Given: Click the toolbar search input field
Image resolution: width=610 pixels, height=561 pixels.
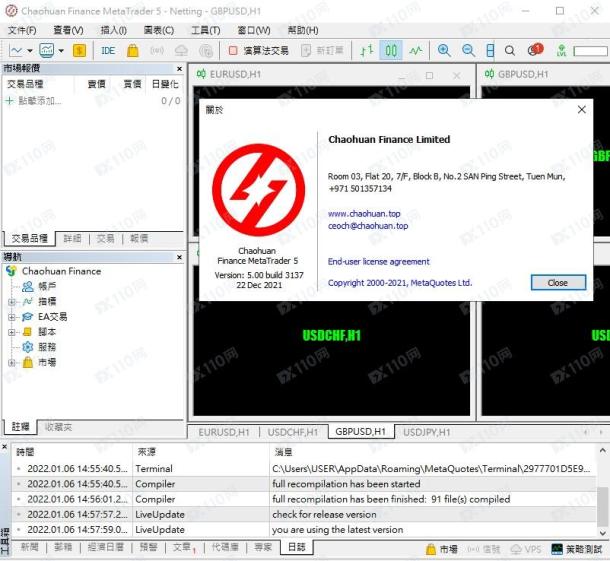Looking at the screenshot, I should [590, 51].
